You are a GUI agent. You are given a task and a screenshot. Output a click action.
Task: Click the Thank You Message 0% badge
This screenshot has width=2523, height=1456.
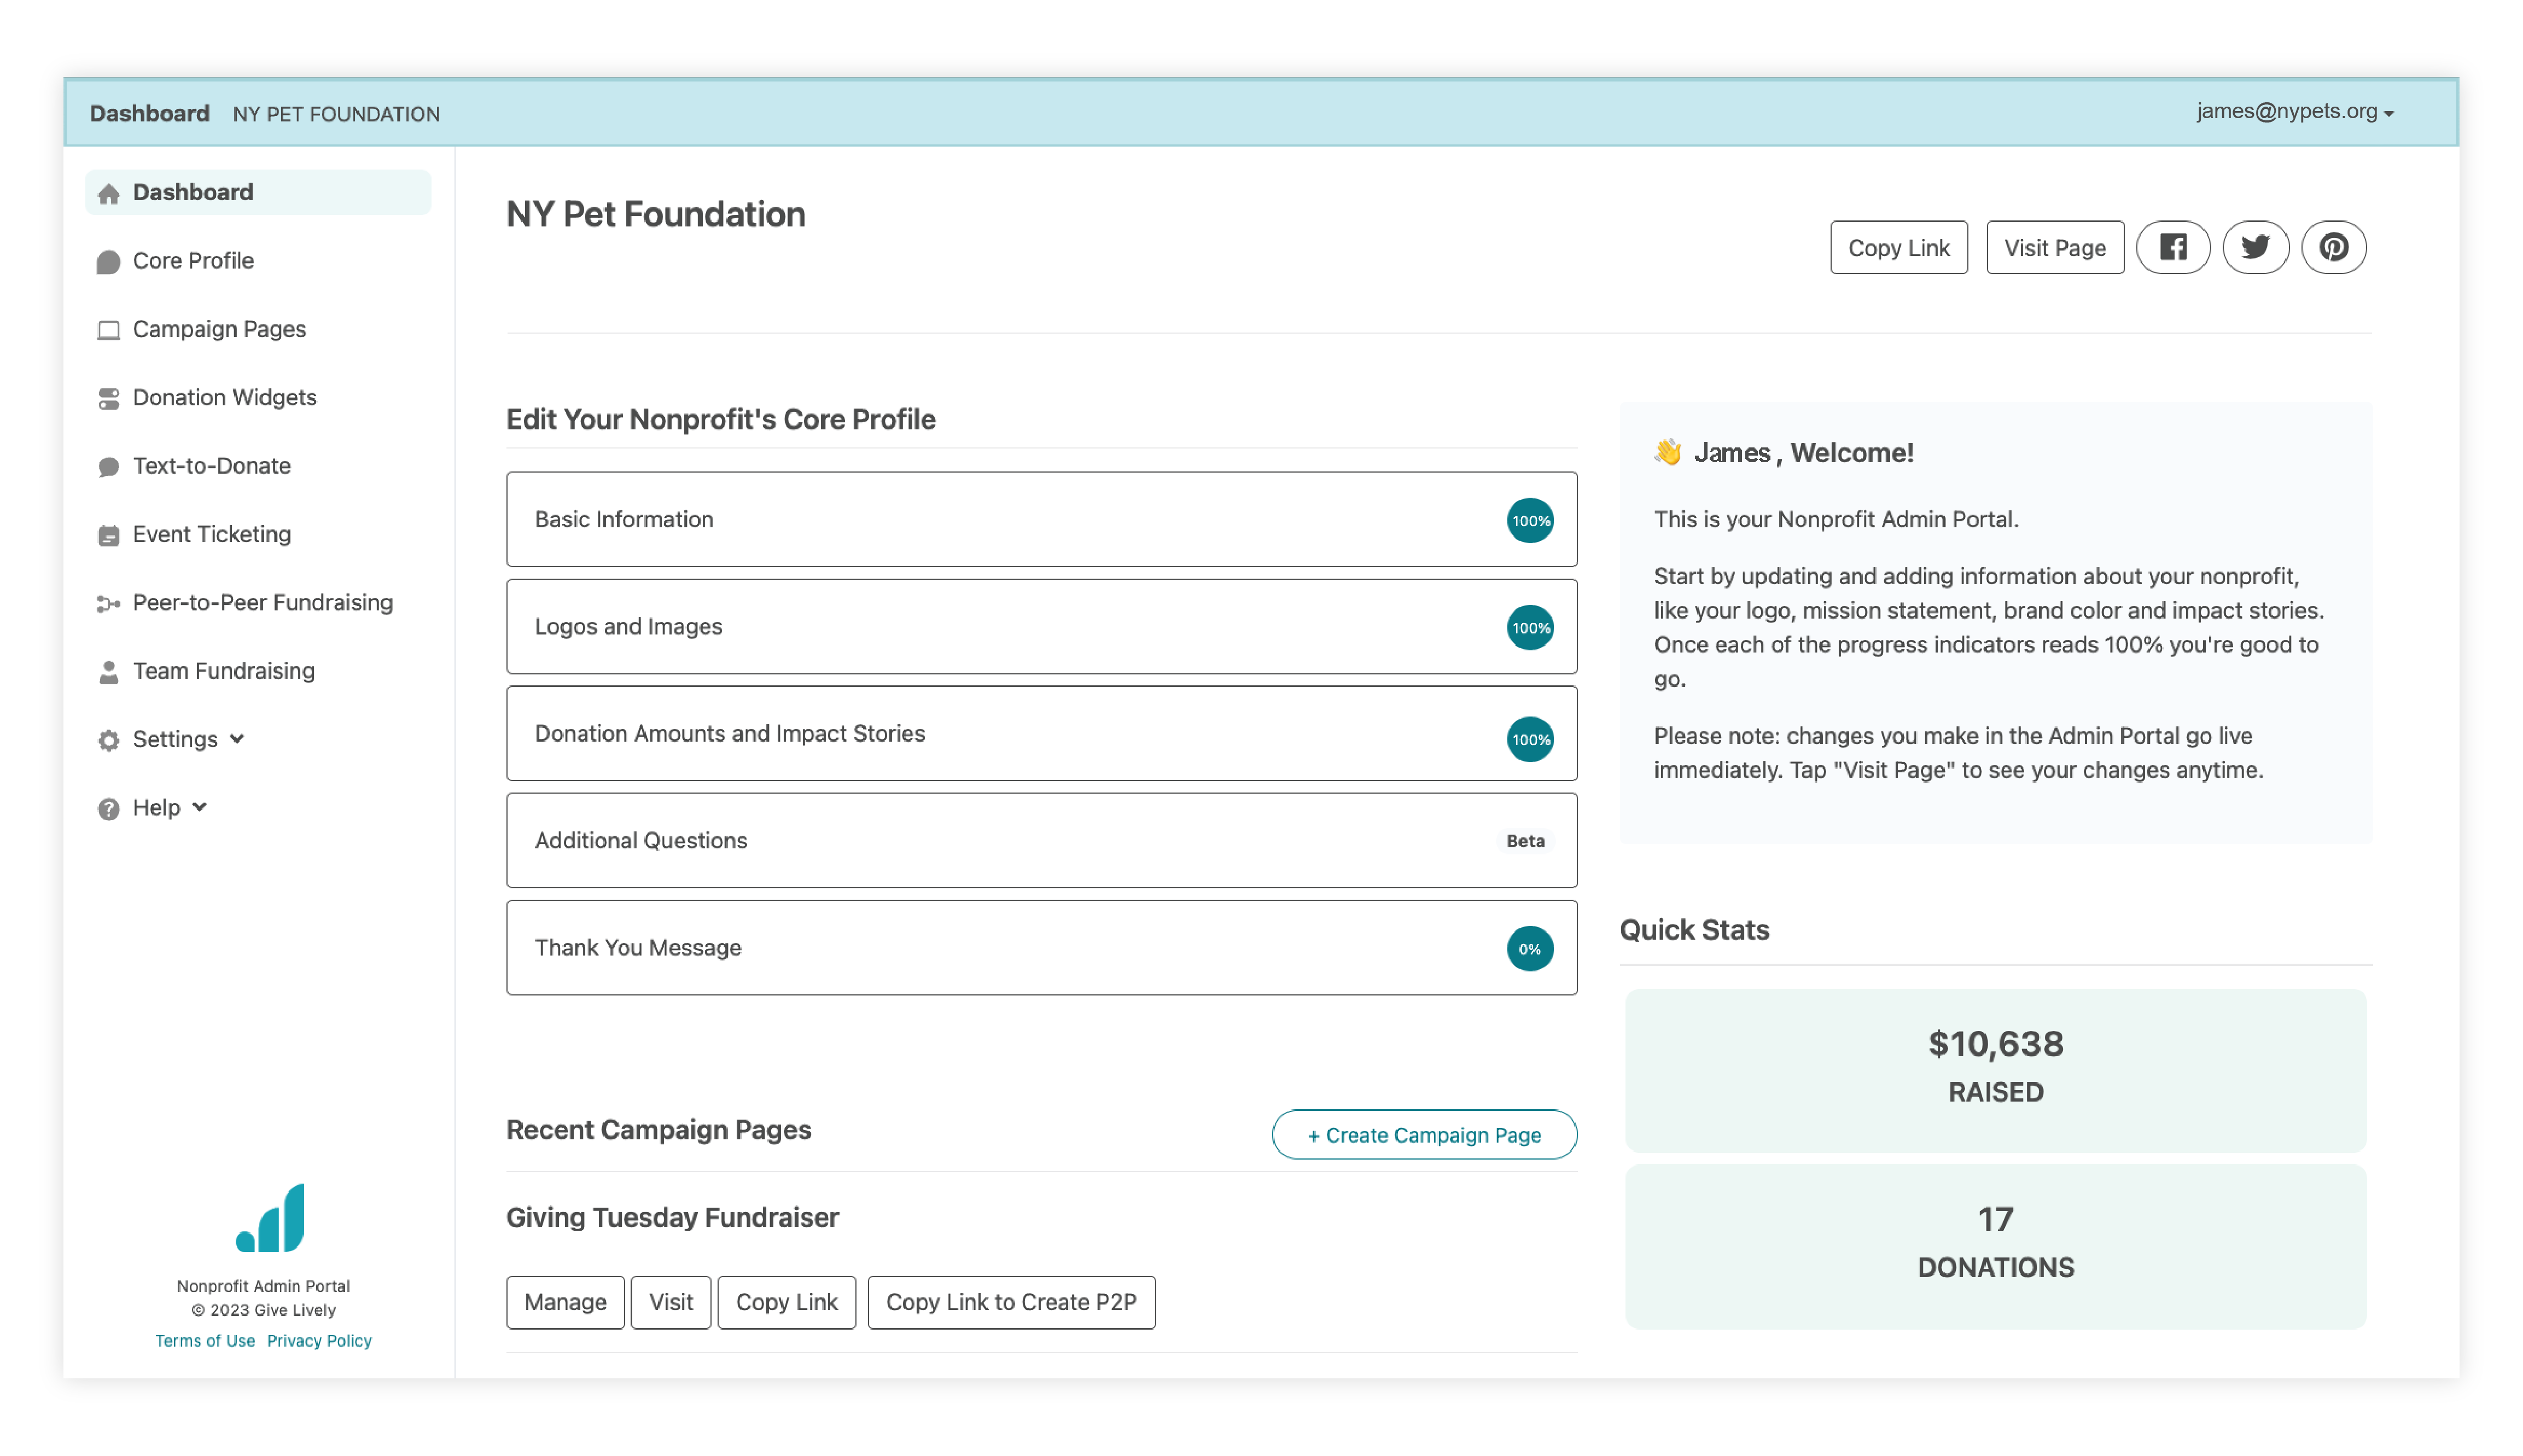pos(1529,948)
